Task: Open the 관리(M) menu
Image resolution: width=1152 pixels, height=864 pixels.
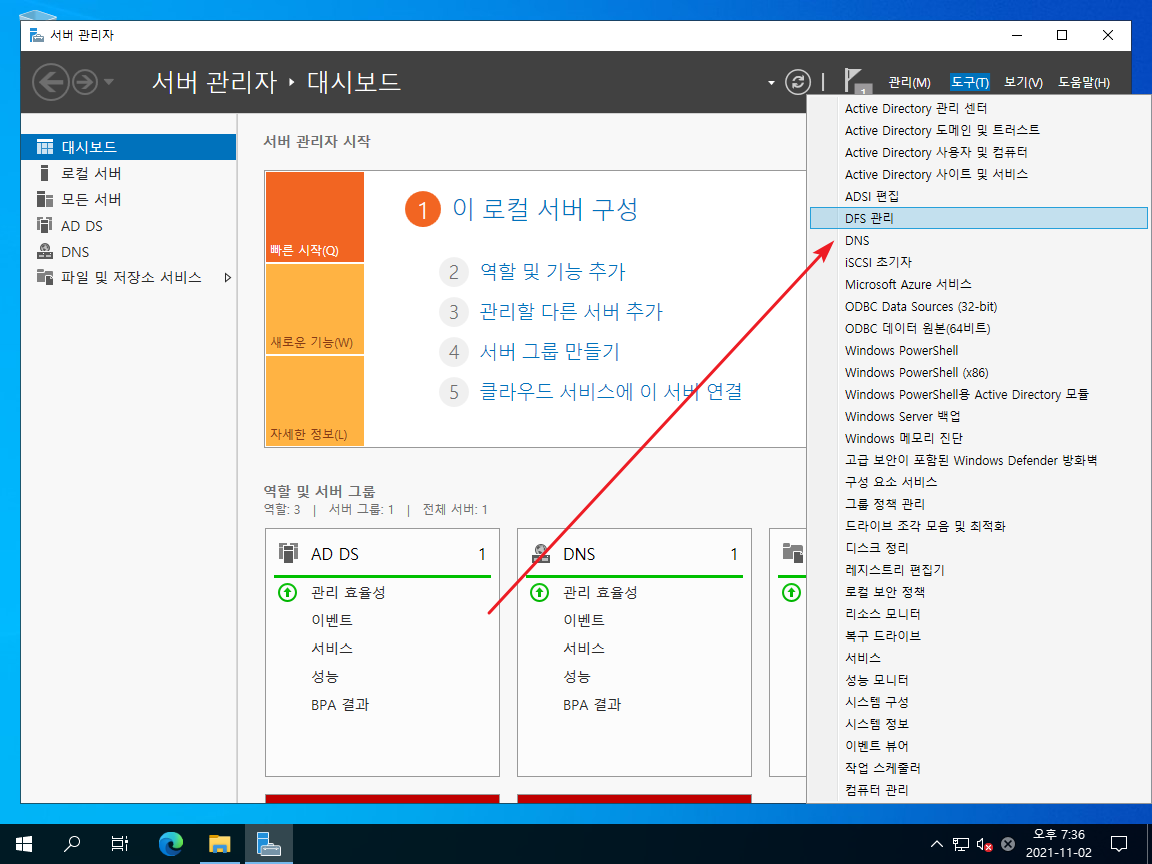Action: pos(909,82)
